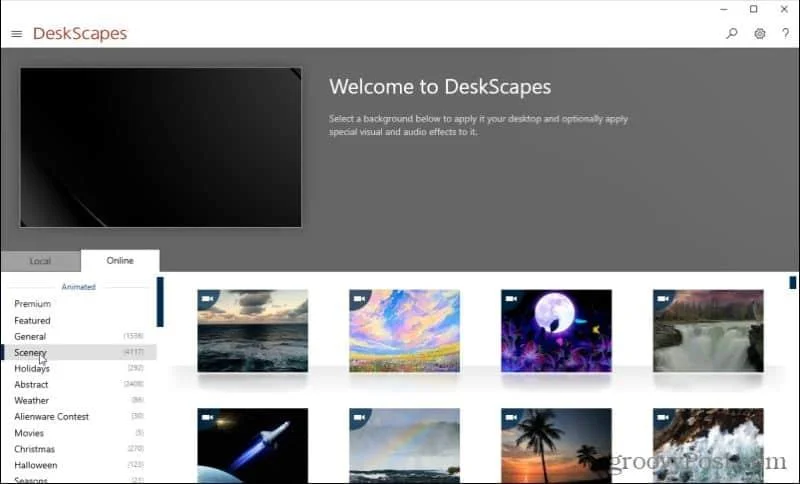Click the video icon on waterfall thumbnail
Viewport: 800px width, 484px height.
click(x=663, y=299)
